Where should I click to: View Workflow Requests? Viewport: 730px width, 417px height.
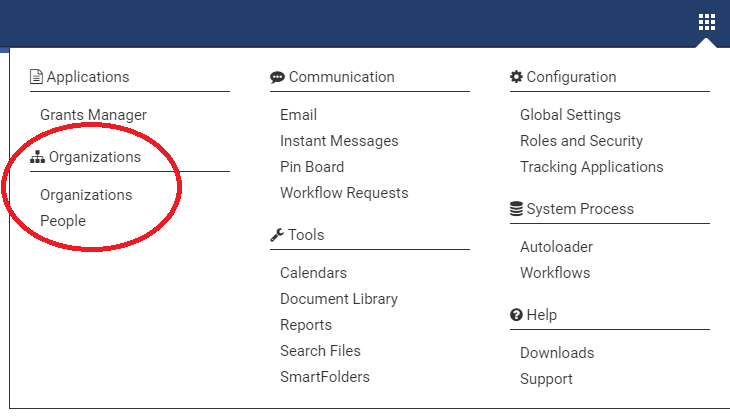pos(344,193)
